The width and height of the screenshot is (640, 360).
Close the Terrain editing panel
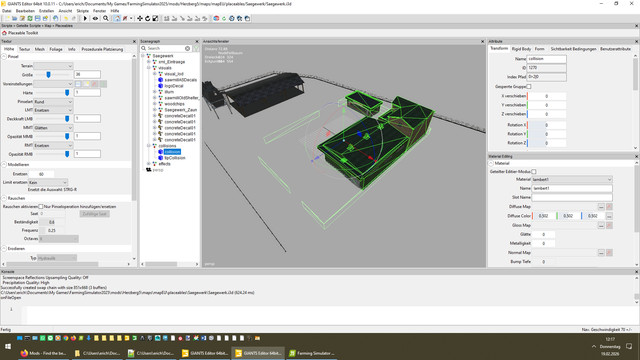(x=134, y=41)
